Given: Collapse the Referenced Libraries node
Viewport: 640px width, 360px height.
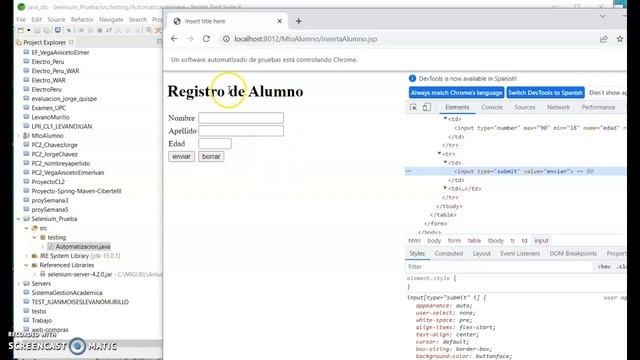Looking at the screenshot, I should (27, 265).
